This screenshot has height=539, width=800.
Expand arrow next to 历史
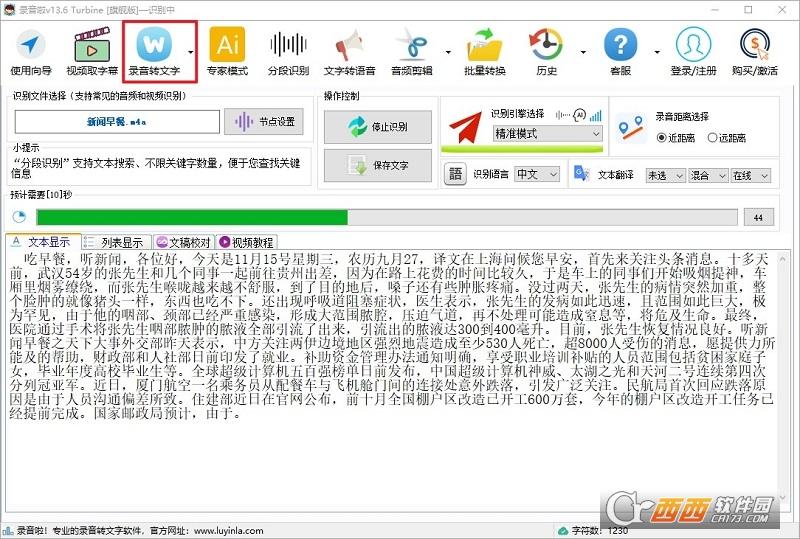(x=583, y=52)
